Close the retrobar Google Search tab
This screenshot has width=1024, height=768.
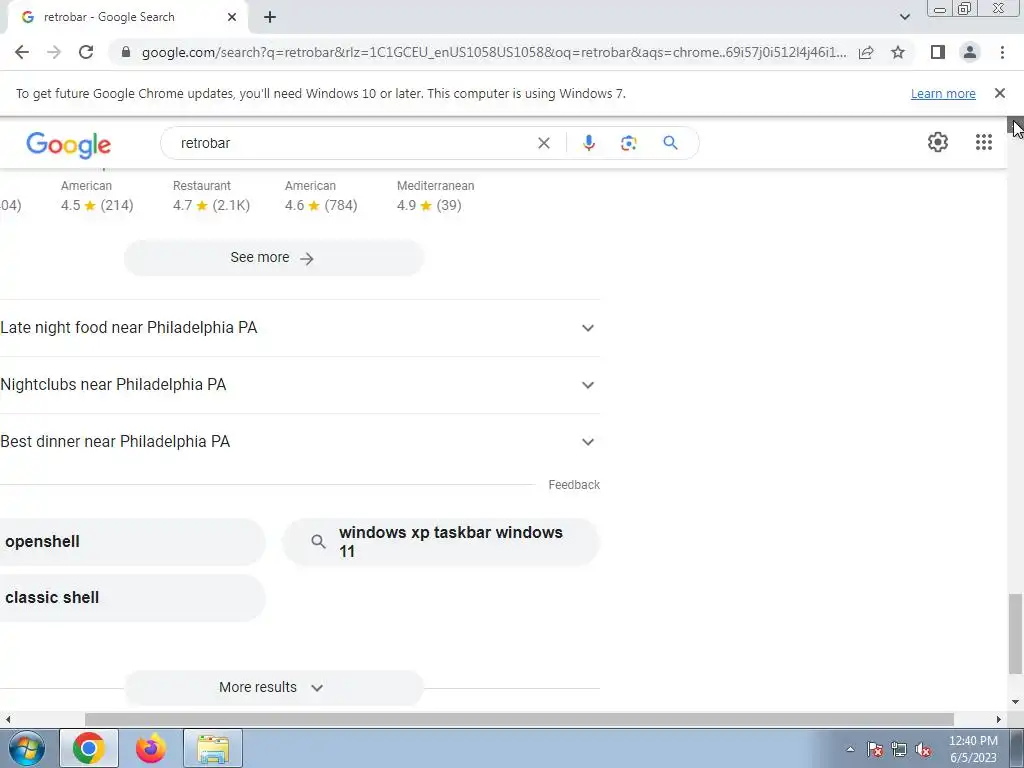pyautogui.click(x=232, y=18)
